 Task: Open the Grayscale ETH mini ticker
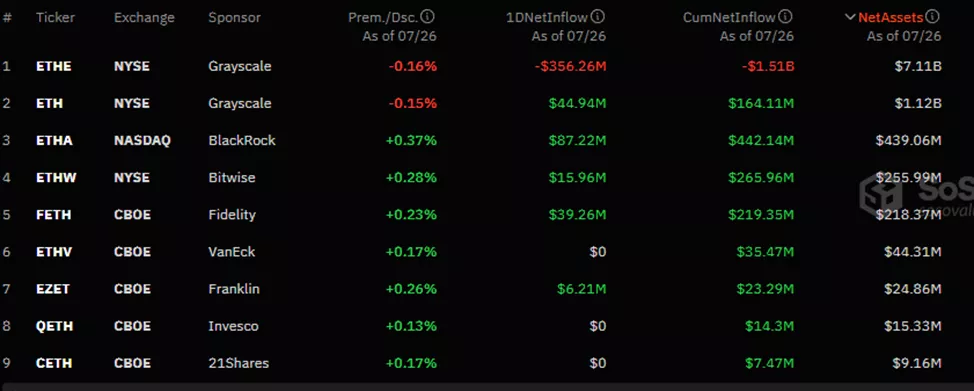[x=49, y=103]
